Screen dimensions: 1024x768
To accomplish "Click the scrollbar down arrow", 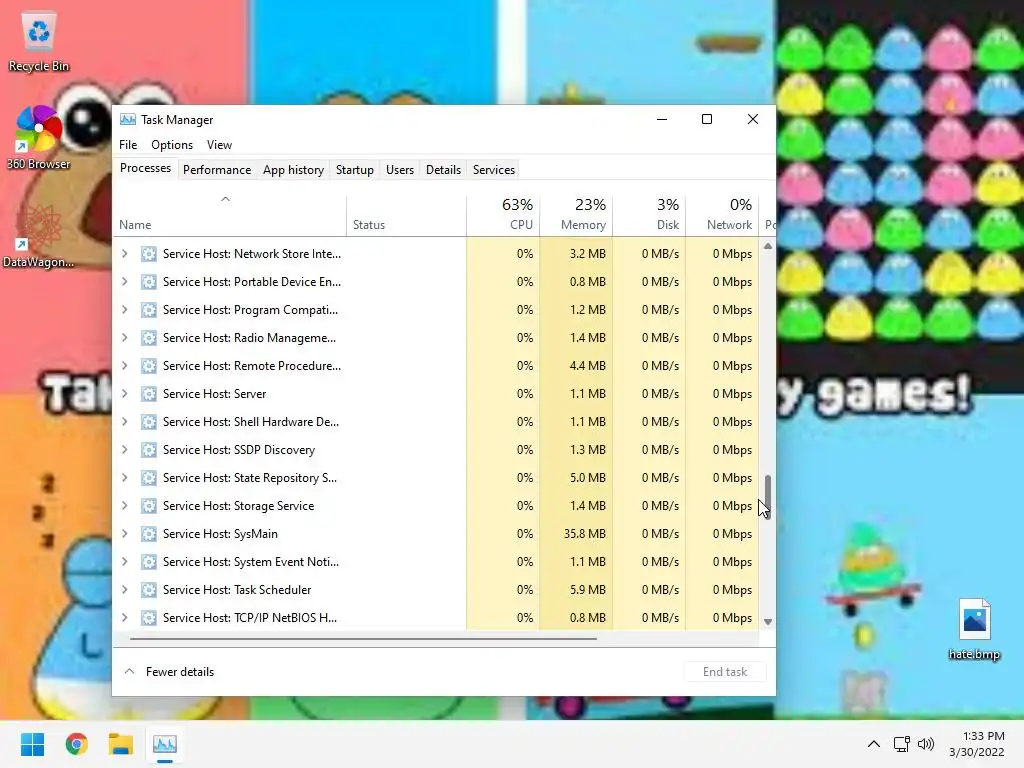I will click(768, 622).
